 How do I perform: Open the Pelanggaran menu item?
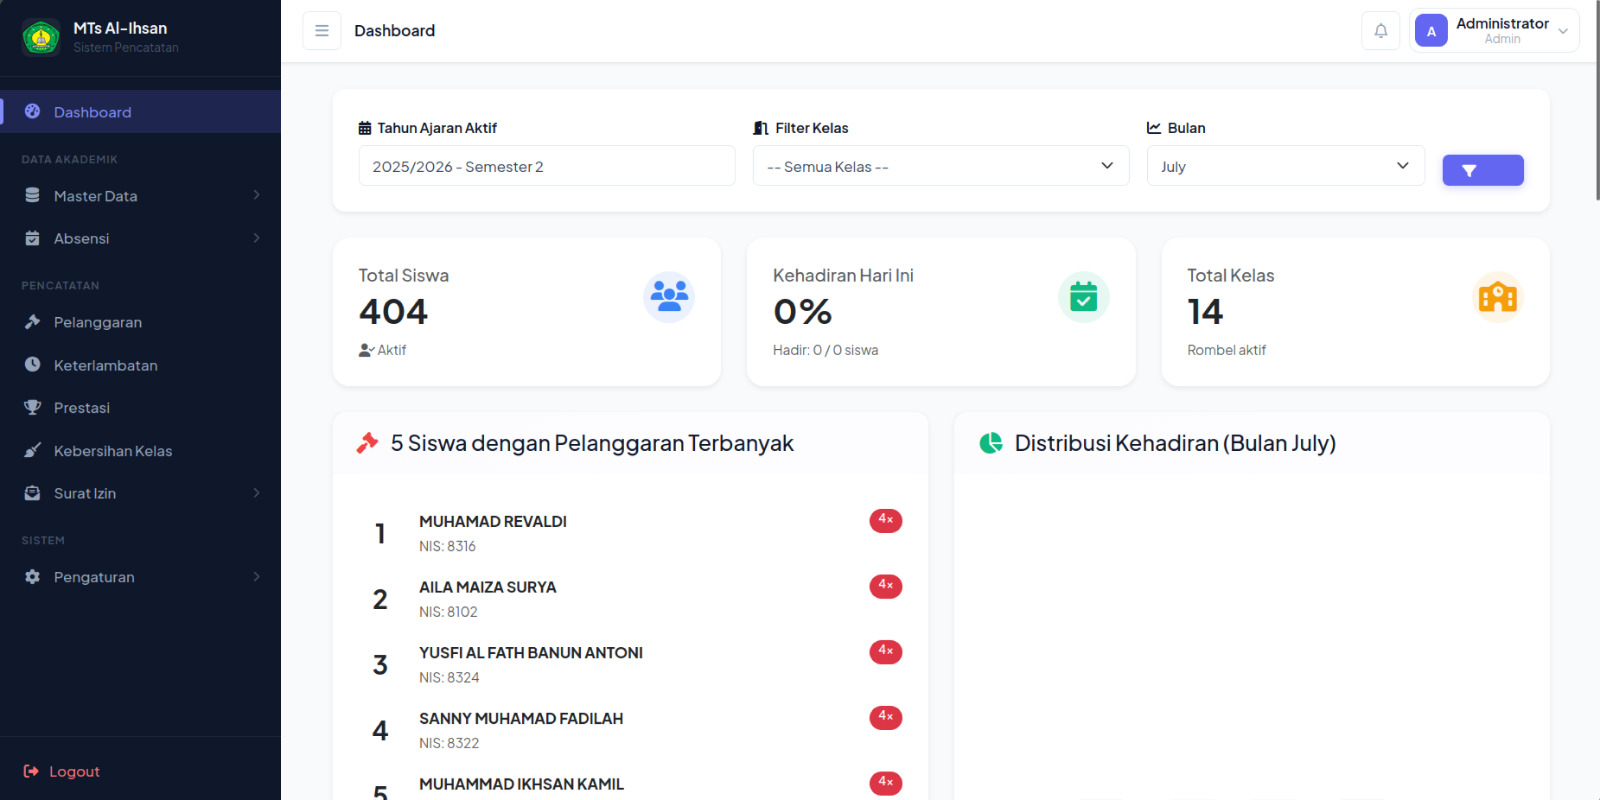[x=140, y=322]
